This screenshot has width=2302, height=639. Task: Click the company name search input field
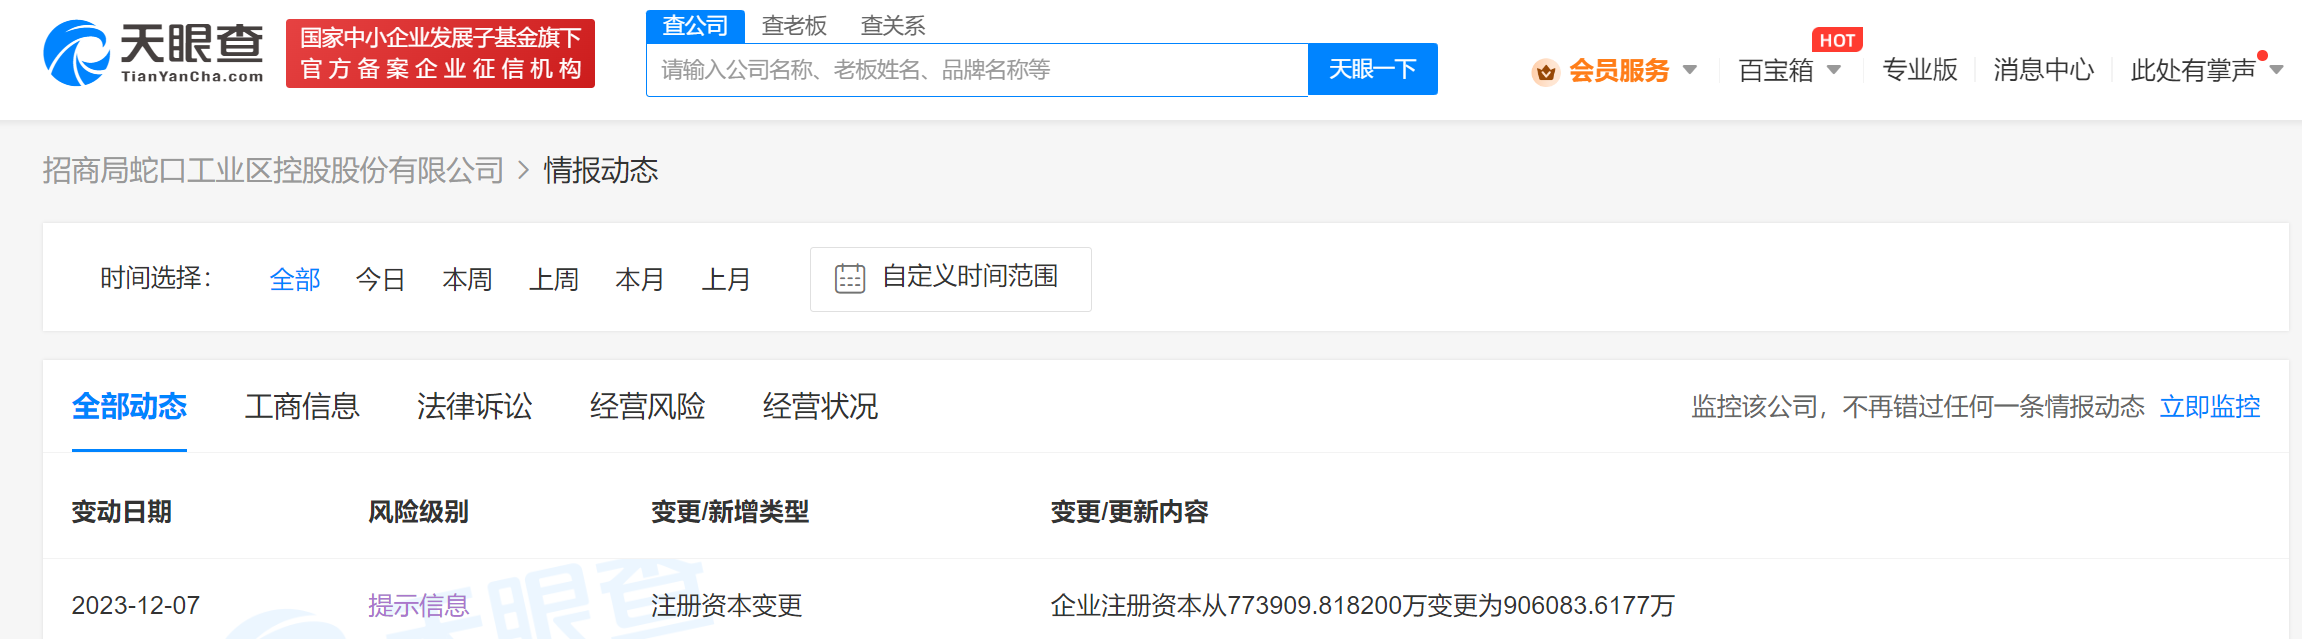977,70
